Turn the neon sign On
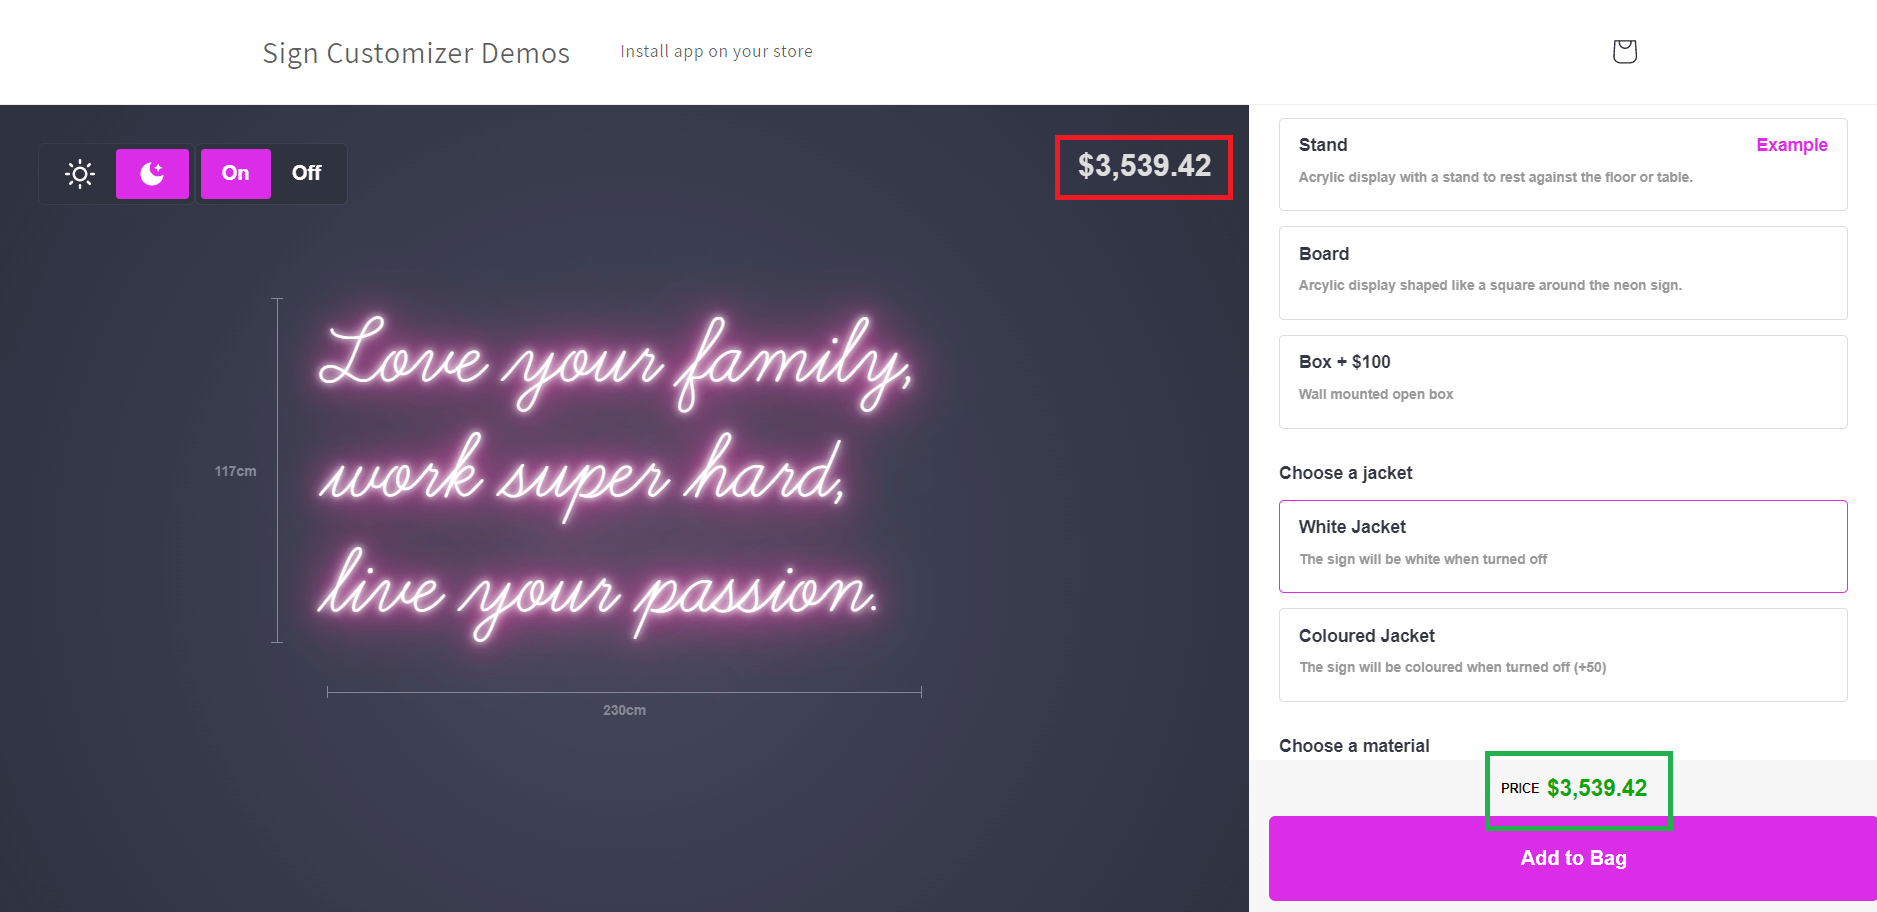Screen dimensions: 1877x912 236,174
